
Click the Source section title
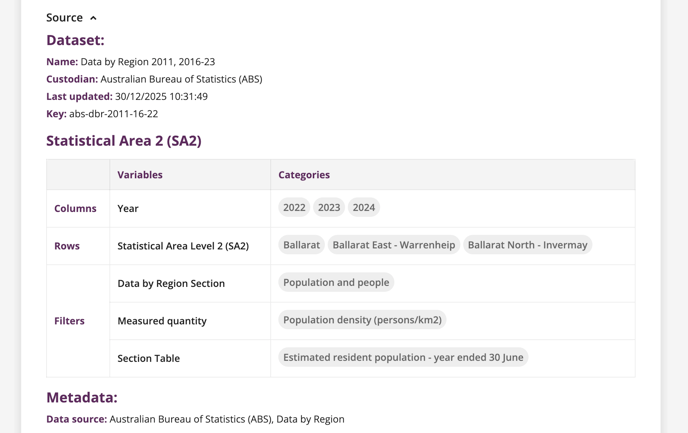[x=65, y=18]
